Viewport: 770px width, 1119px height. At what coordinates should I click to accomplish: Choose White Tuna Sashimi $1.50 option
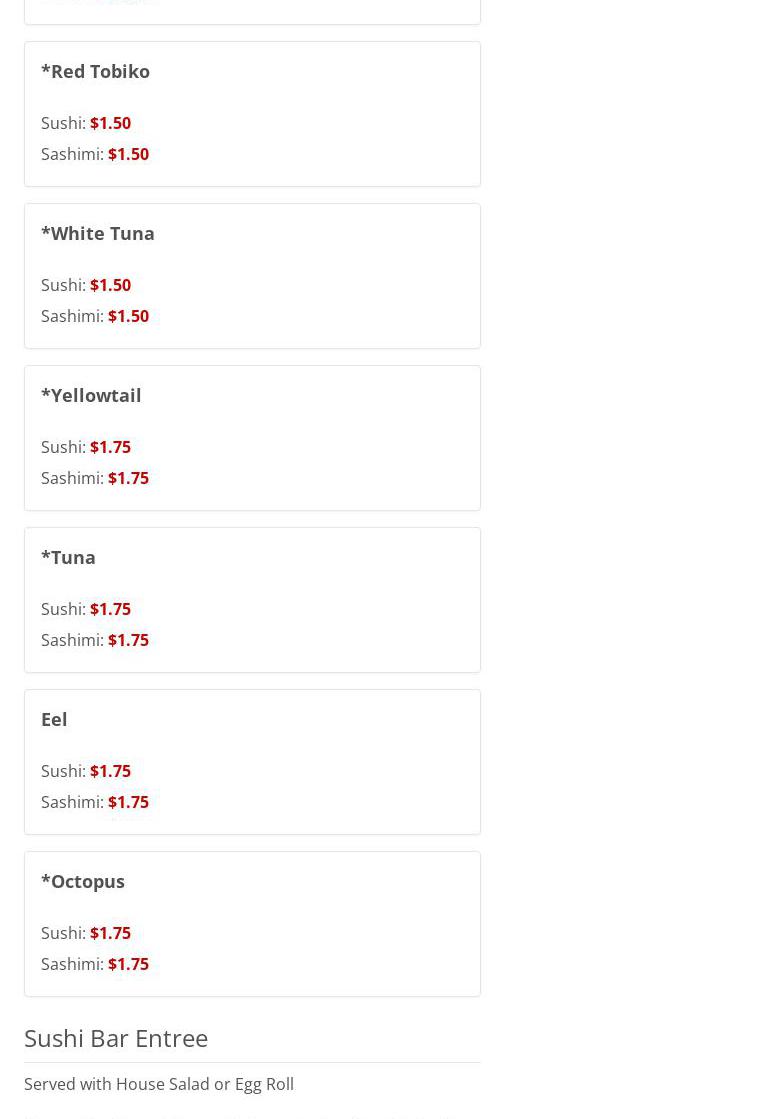(128, 316)
